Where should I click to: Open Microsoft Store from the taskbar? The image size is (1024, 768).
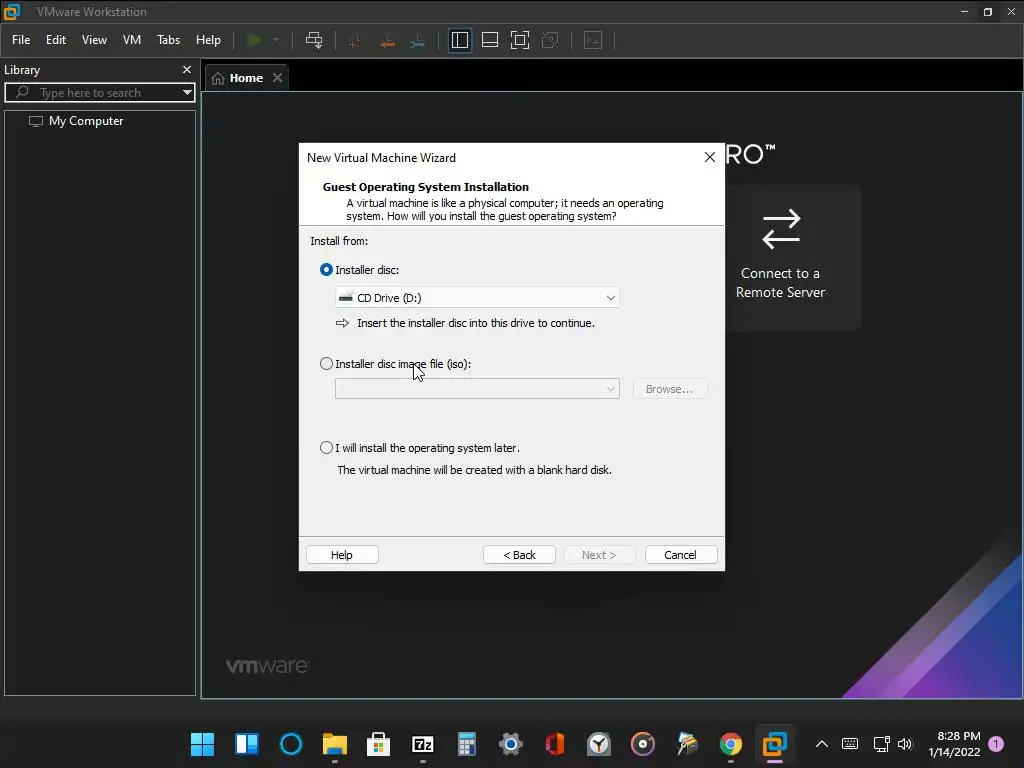378,744
